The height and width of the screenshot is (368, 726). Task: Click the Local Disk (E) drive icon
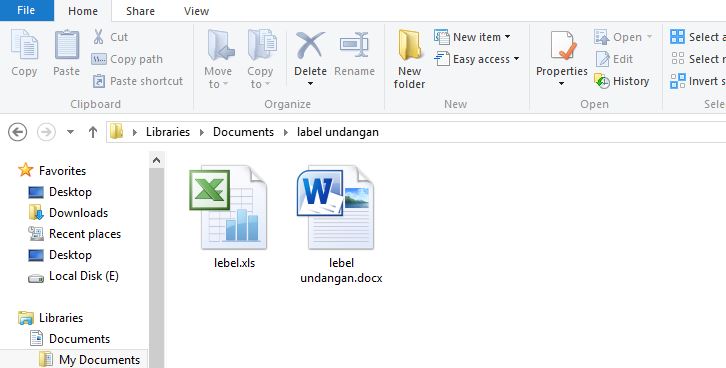(36, 278)
